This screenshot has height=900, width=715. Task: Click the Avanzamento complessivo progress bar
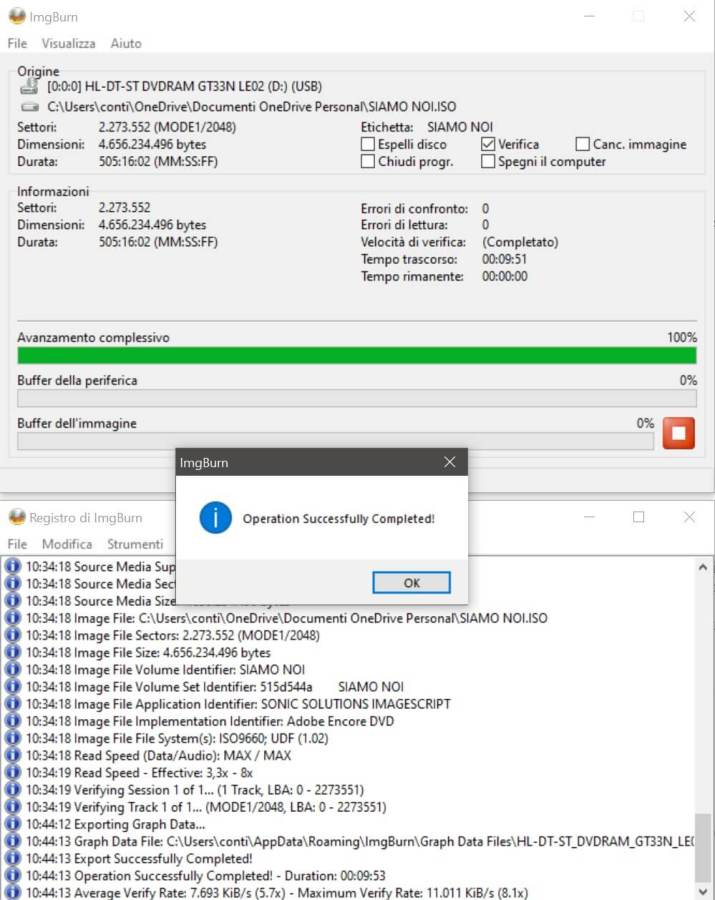(356, 356)
